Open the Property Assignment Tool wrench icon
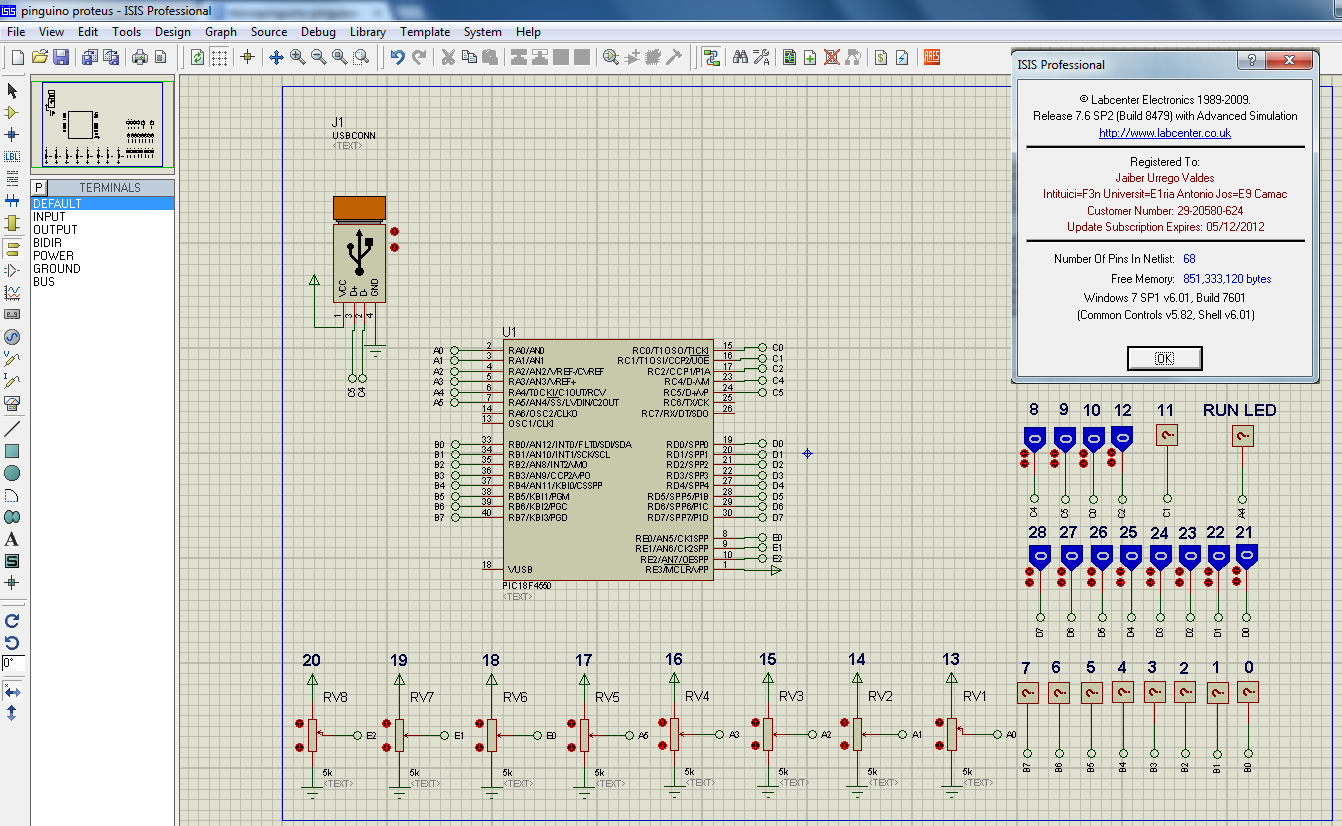 (x=761, y=57)
